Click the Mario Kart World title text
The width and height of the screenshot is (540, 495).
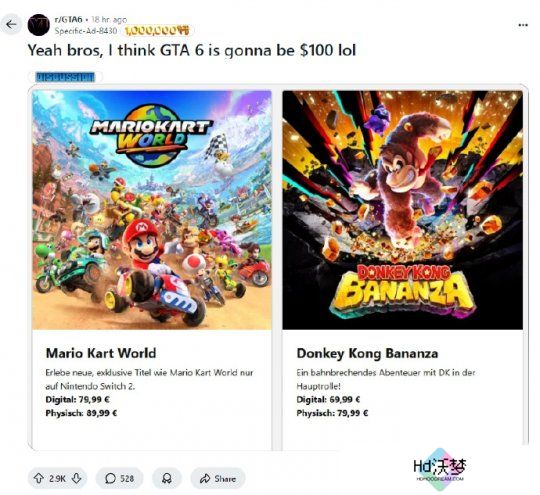[101, 353]
